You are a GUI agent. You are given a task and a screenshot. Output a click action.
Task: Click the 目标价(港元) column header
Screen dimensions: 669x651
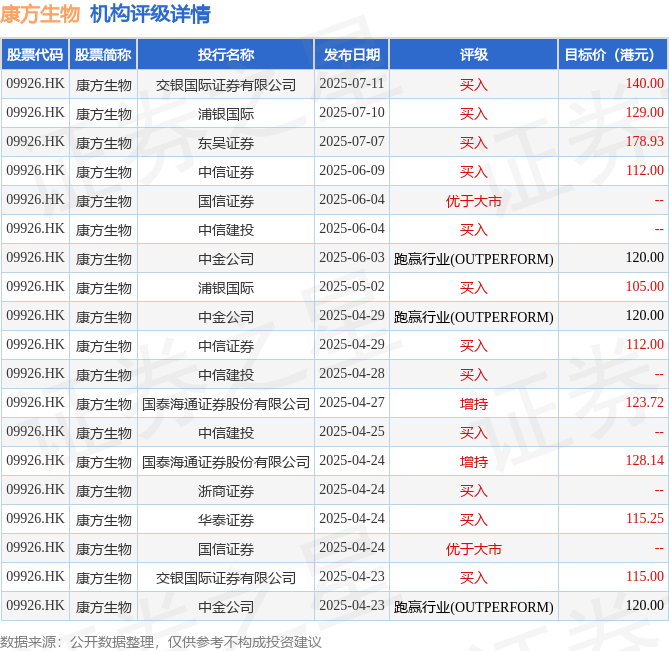pos(613,55)
